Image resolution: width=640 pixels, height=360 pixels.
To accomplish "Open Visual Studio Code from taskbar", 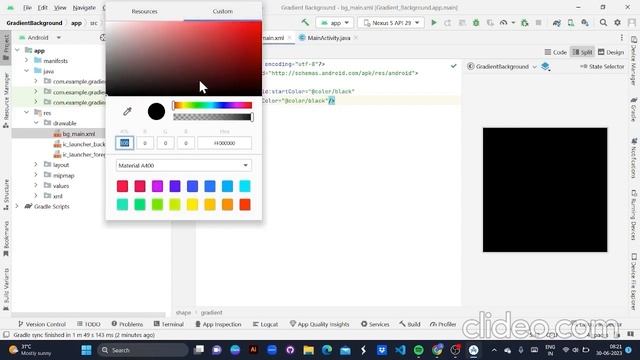I will pos(400,350).
